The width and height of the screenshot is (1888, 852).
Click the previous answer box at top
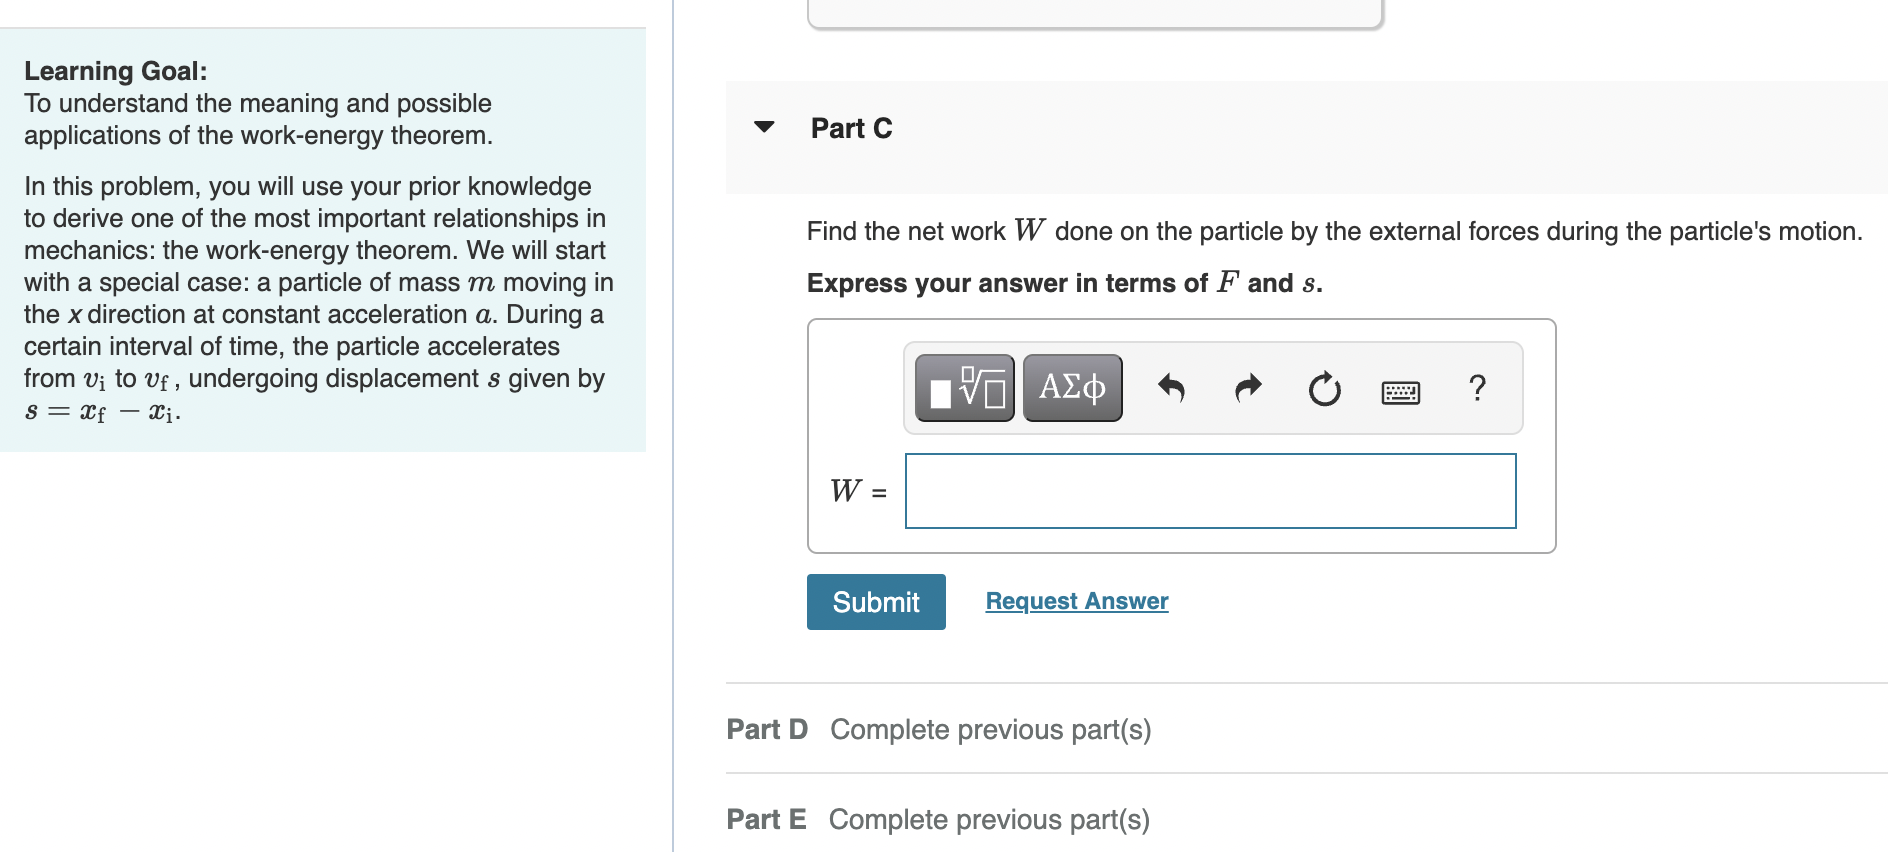(x=1095, y=14)
